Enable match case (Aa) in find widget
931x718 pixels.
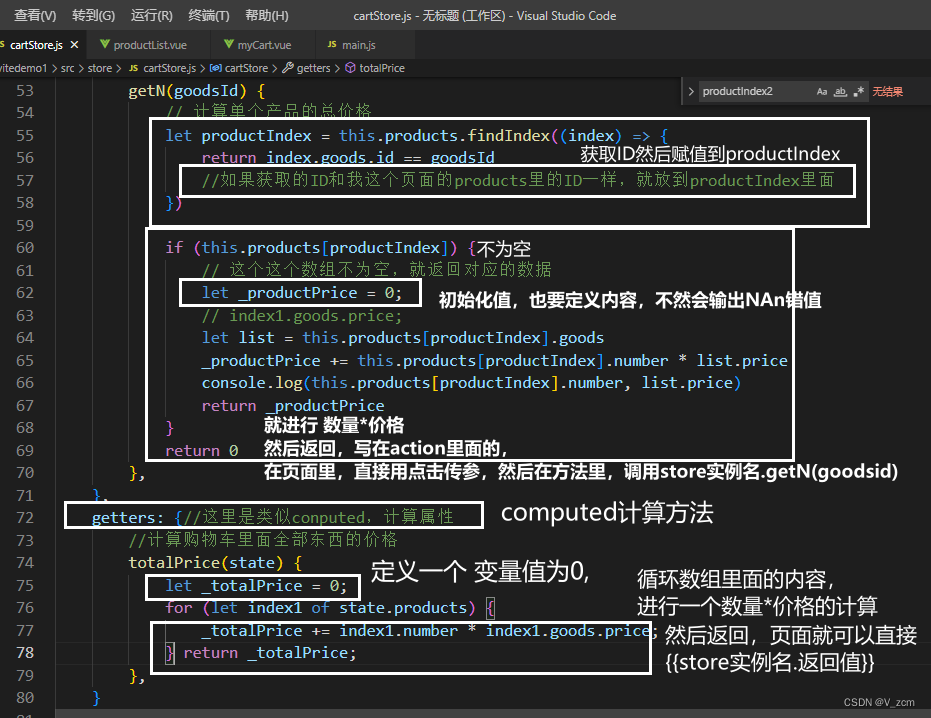[821, 91]
